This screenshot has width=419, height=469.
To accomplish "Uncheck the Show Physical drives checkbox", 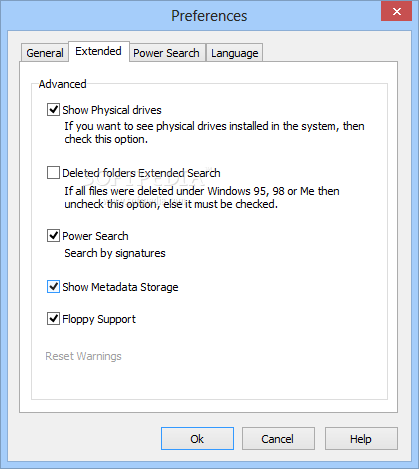I will (53, 110).
